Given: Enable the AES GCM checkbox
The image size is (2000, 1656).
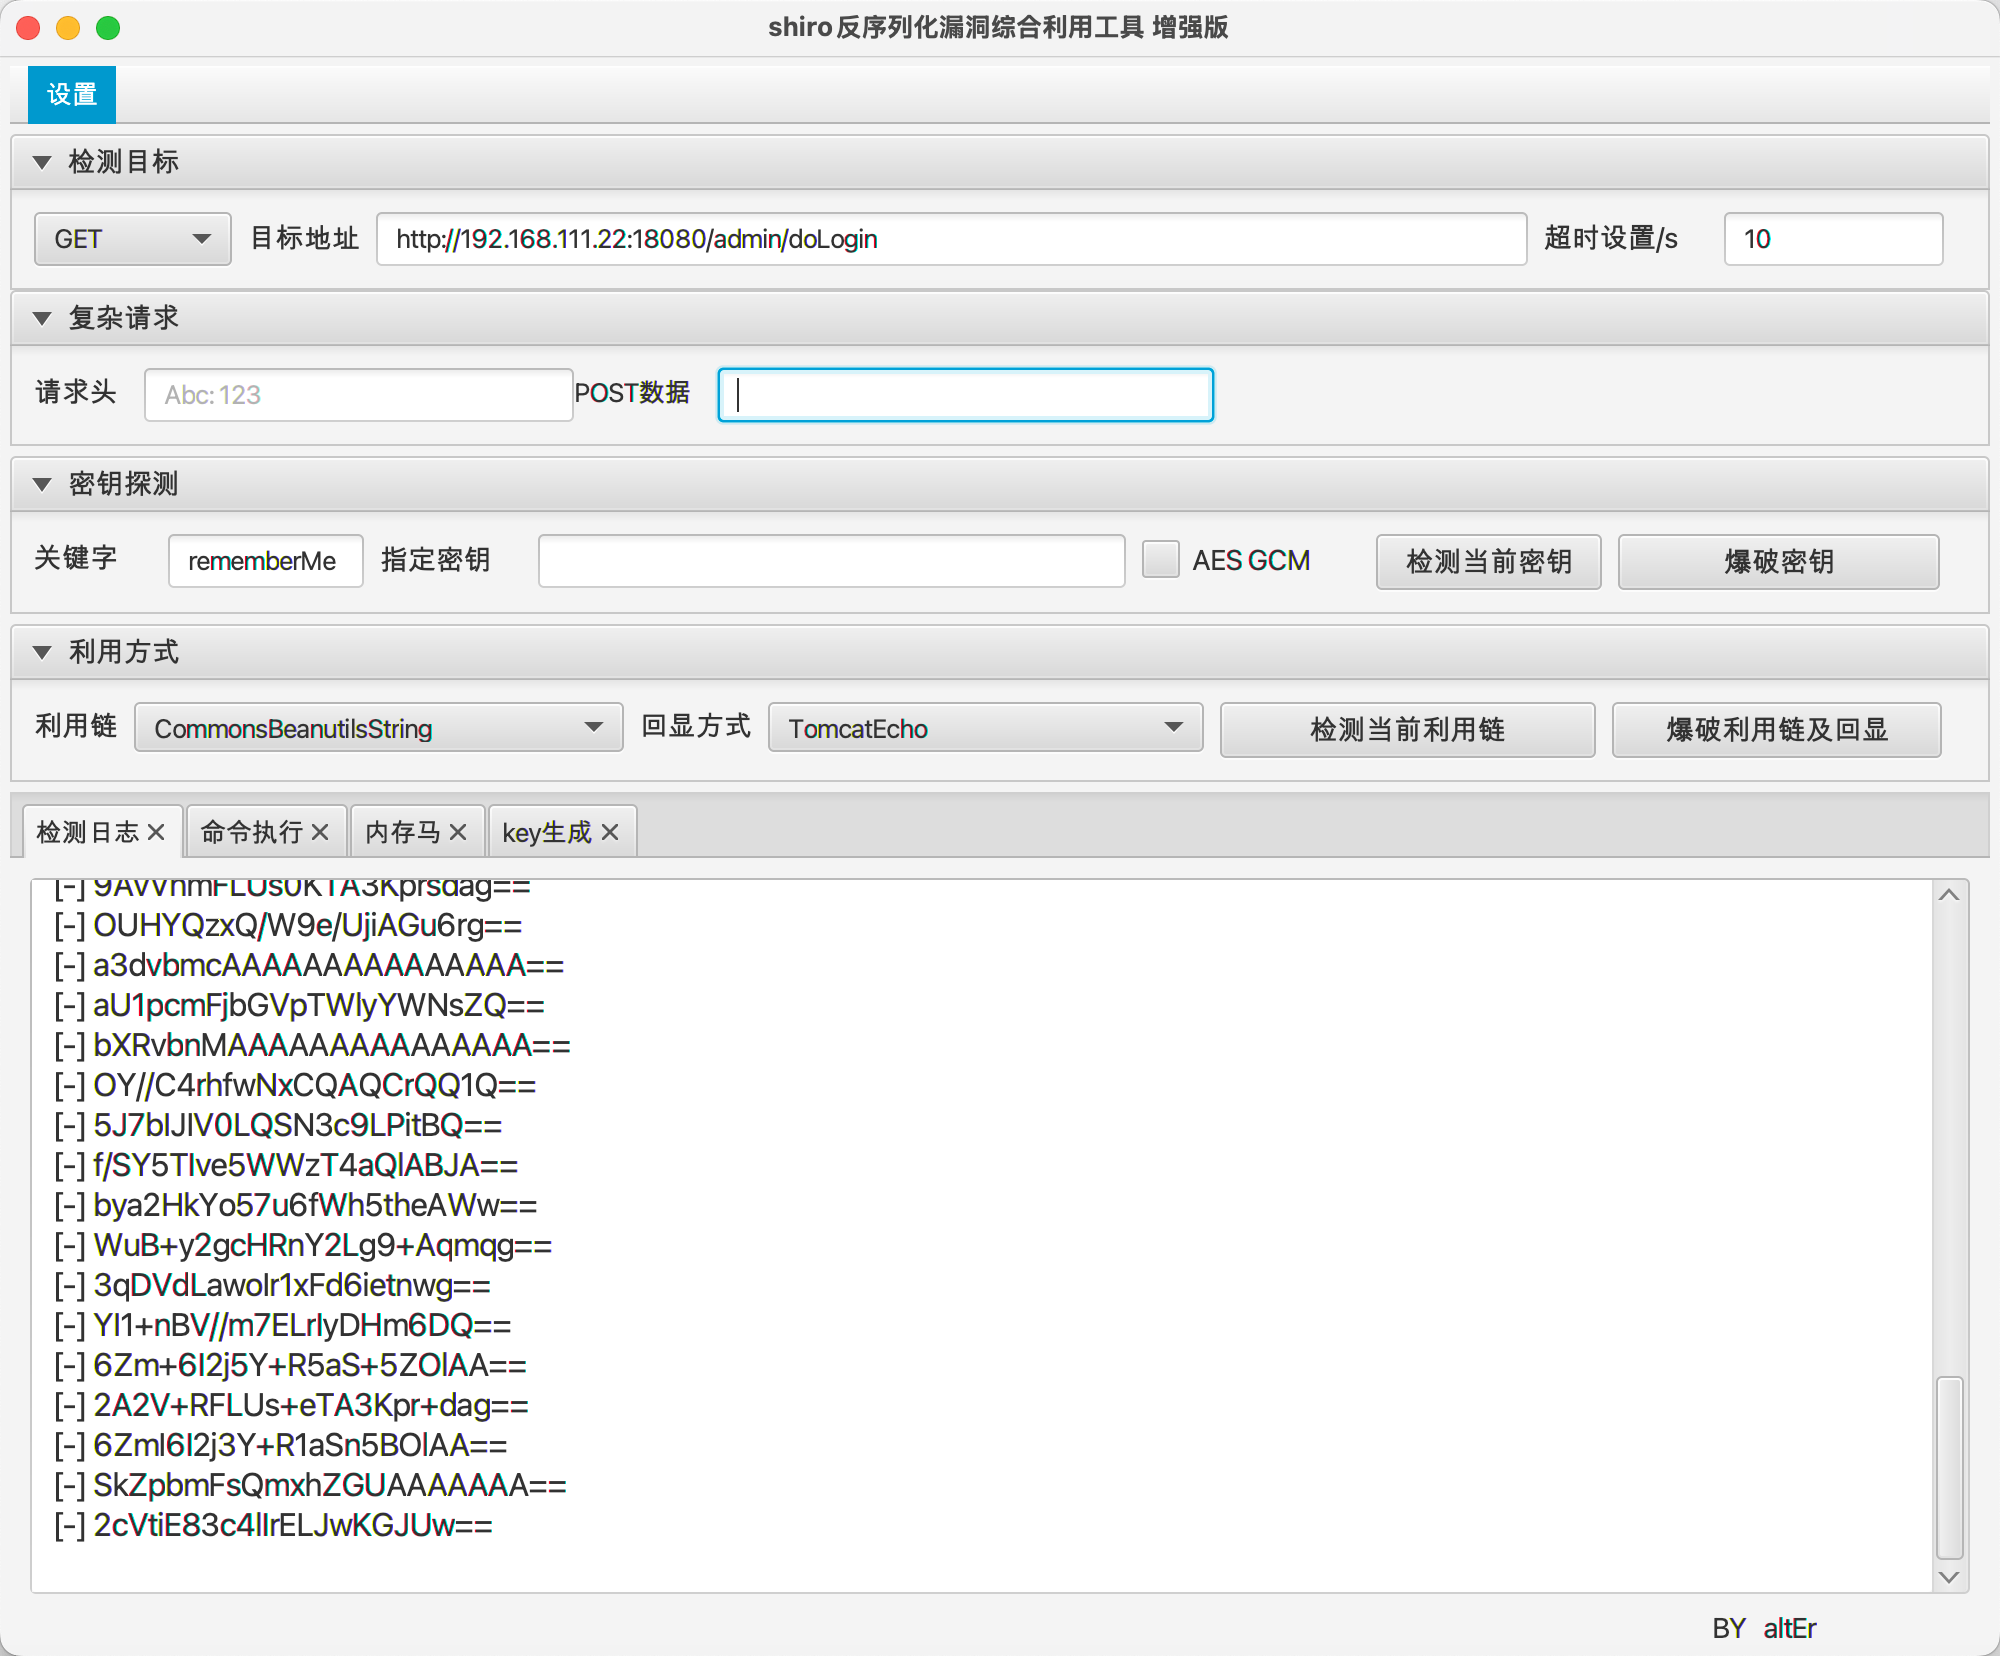Looking at the screenshot, I should tap(1161, 560).
